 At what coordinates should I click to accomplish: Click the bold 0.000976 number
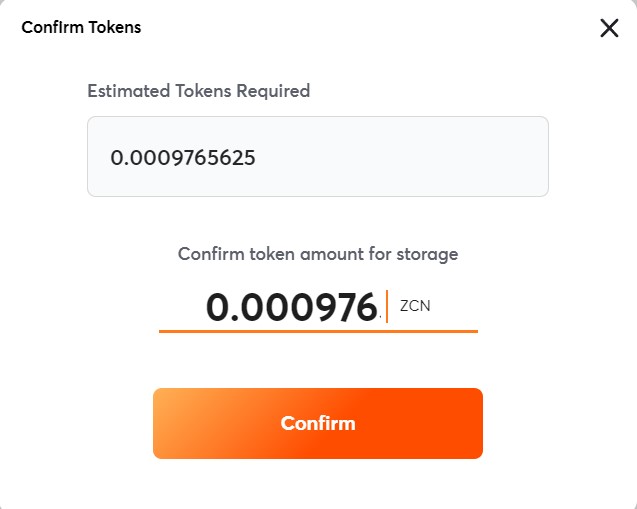[292, 307]
